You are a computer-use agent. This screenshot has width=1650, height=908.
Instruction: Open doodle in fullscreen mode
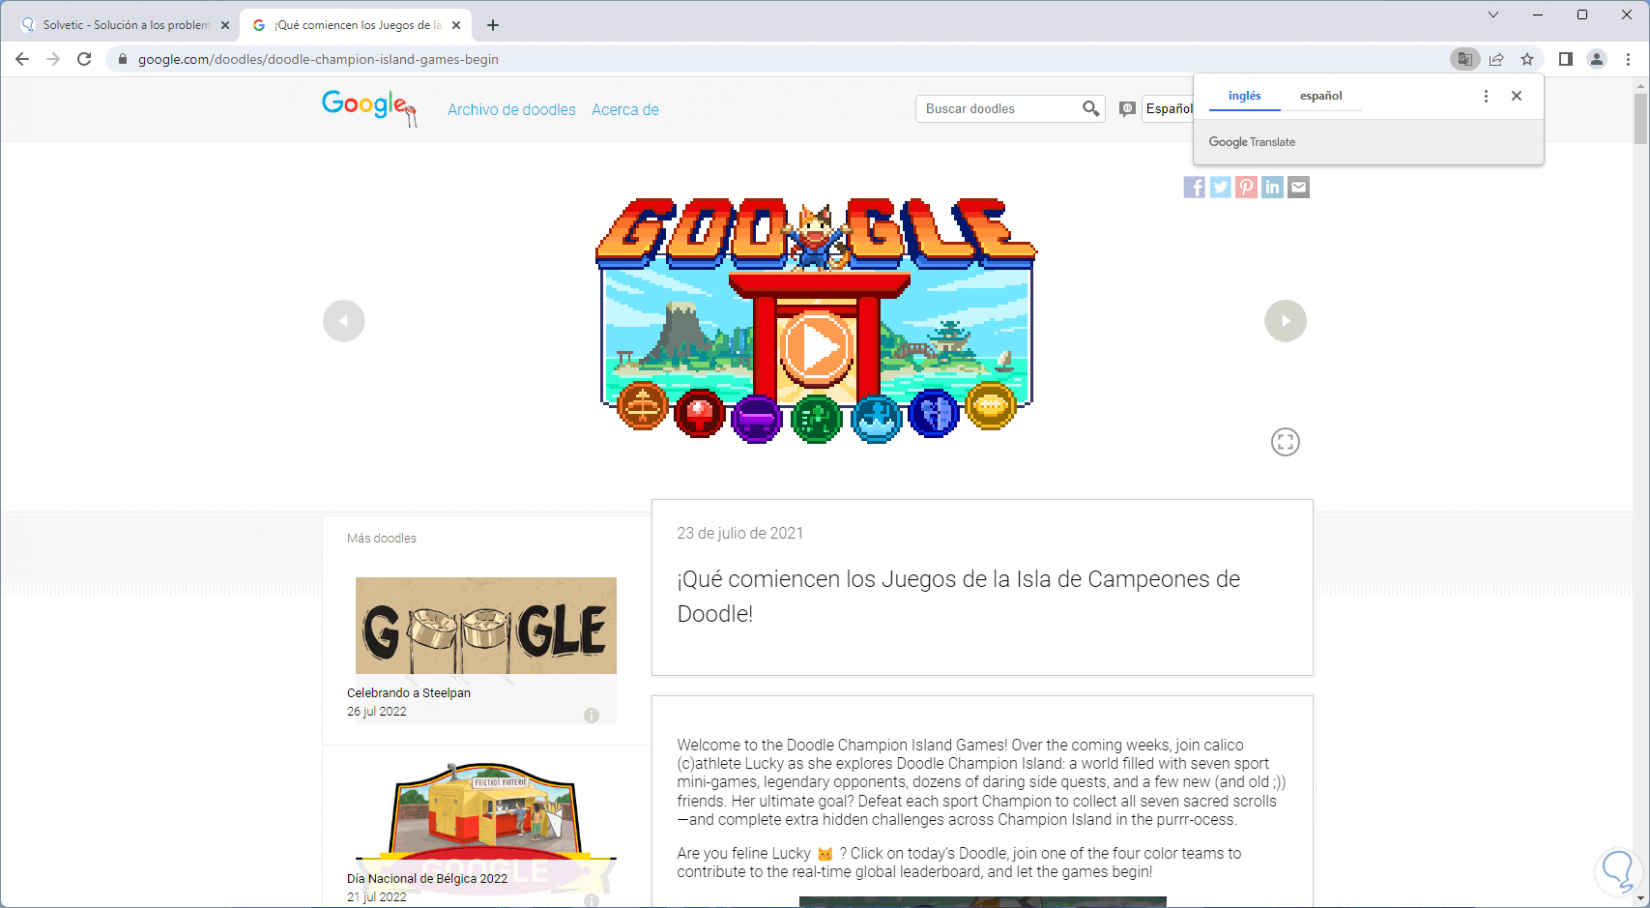[1285, 442]
